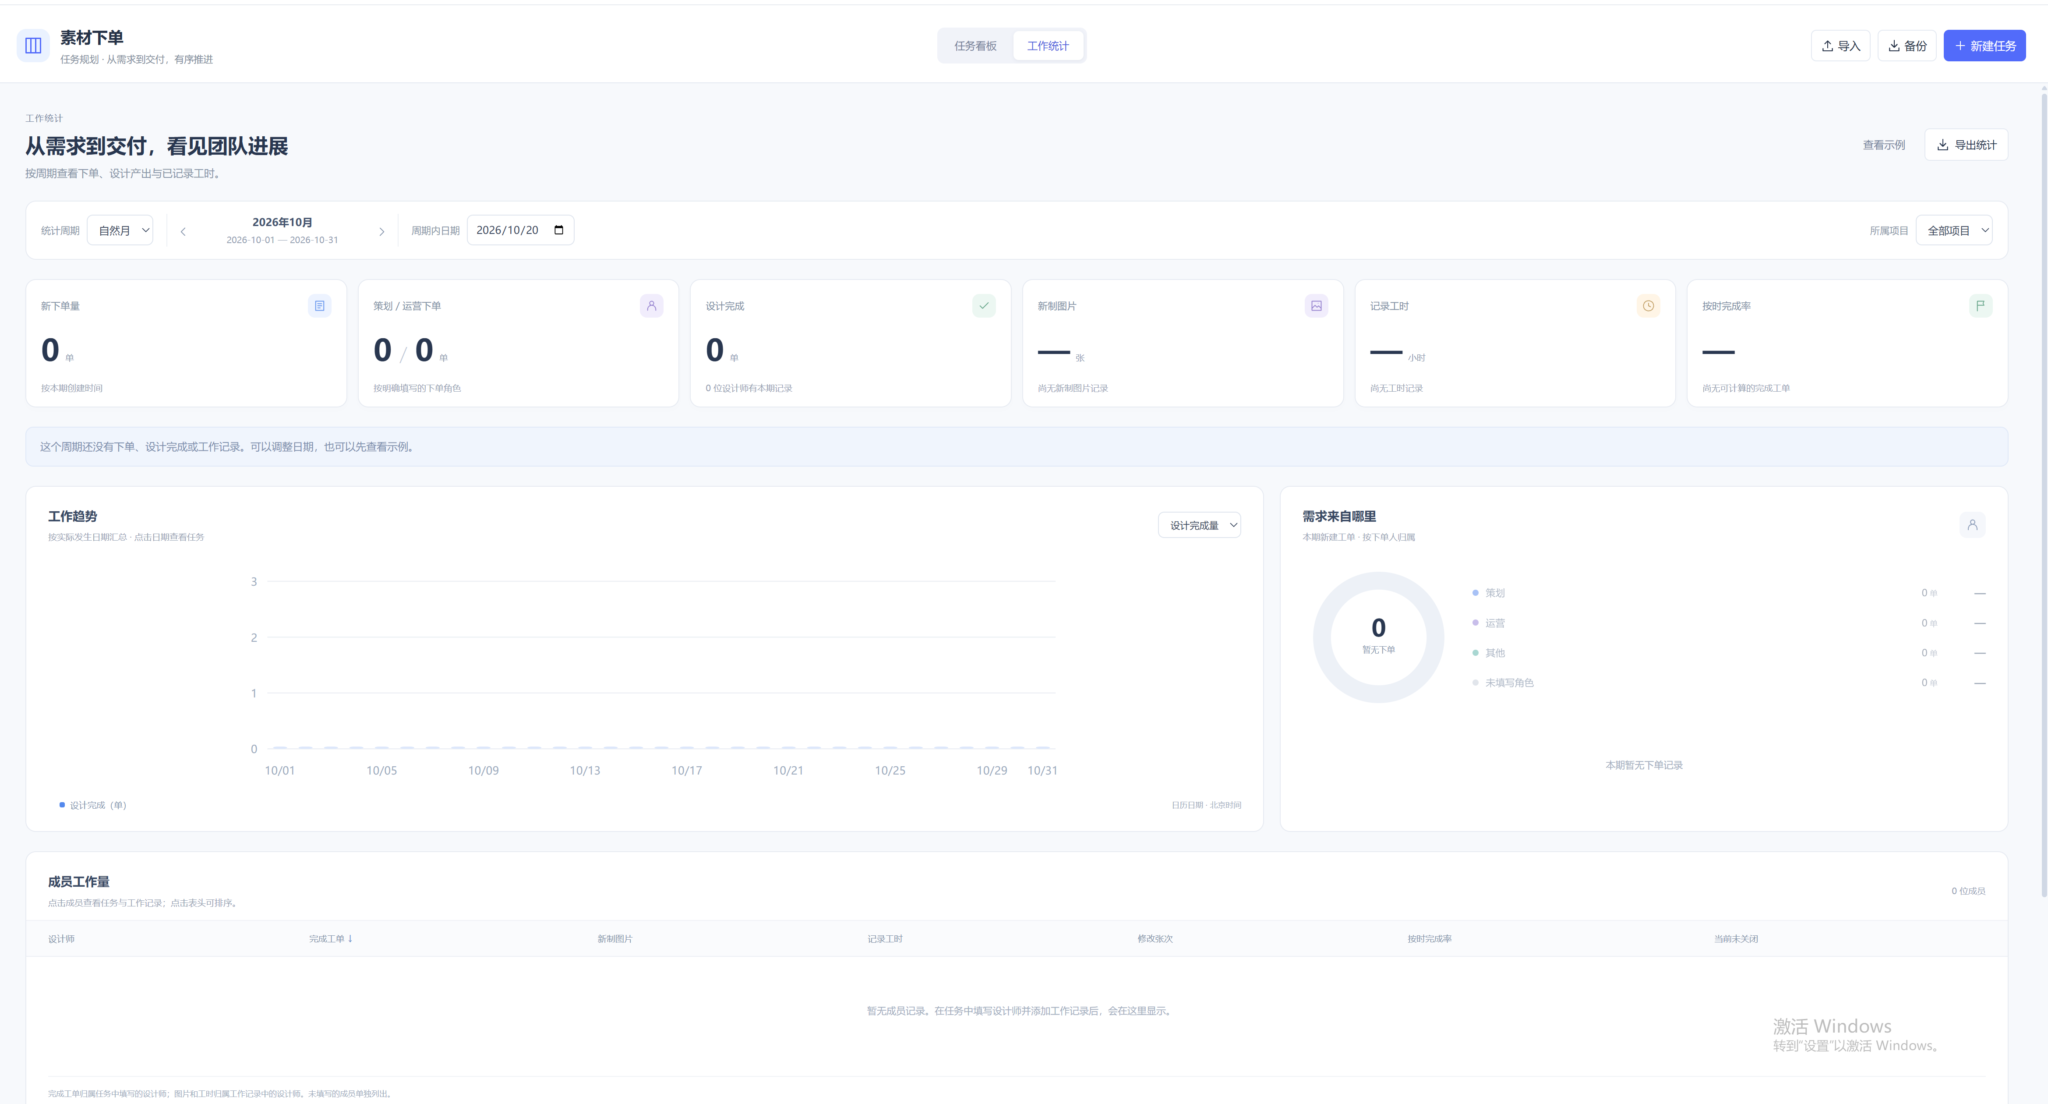The image size is (2048, 1104).
Task: Go to previous month with left arrow
Action: 183,231
